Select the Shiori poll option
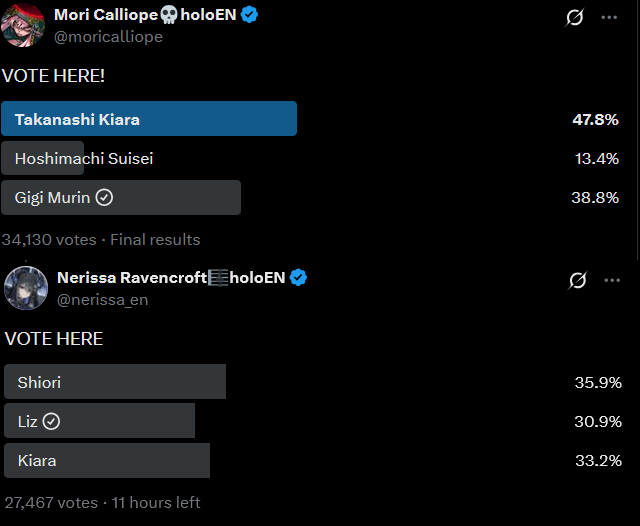This screenshot has height=526, width=640. coord(115,382)
